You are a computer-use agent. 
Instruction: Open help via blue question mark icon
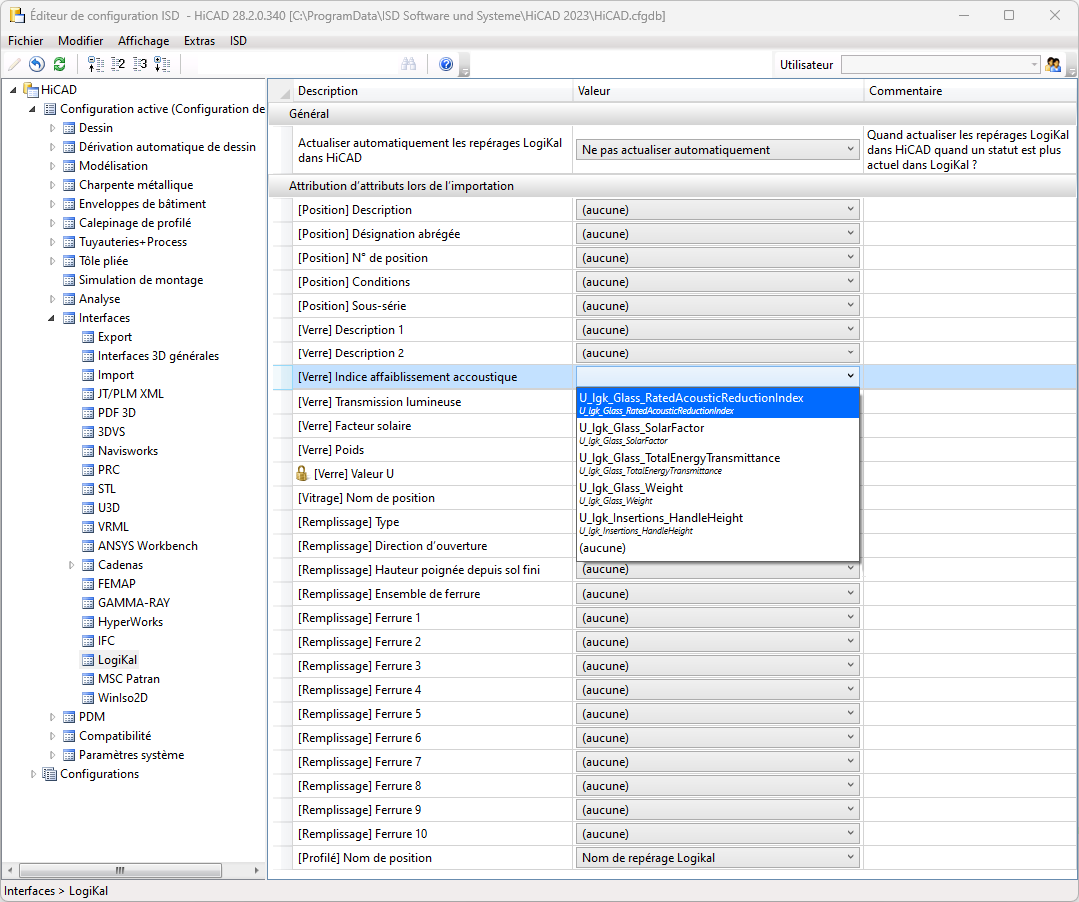pos(446,64)
